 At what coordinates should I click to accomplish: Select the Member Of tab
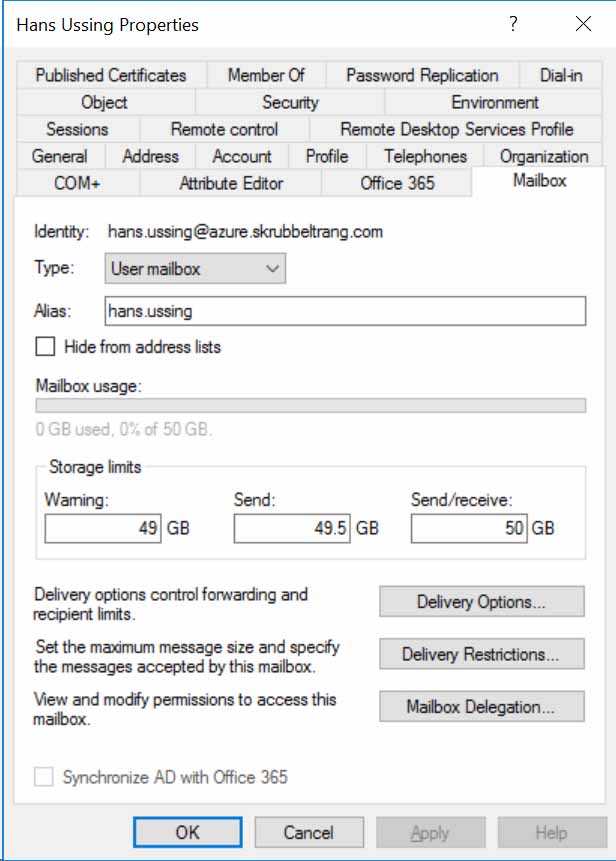[266, 75]
